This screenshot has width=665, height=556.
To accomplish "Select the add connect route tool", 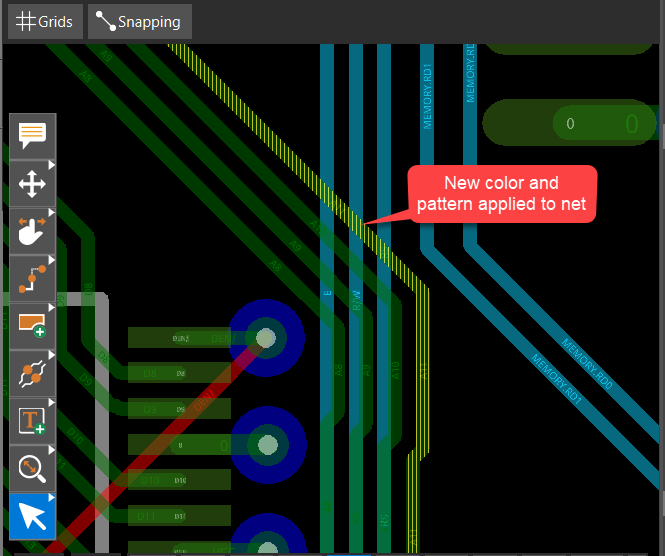I will (33, 279).
